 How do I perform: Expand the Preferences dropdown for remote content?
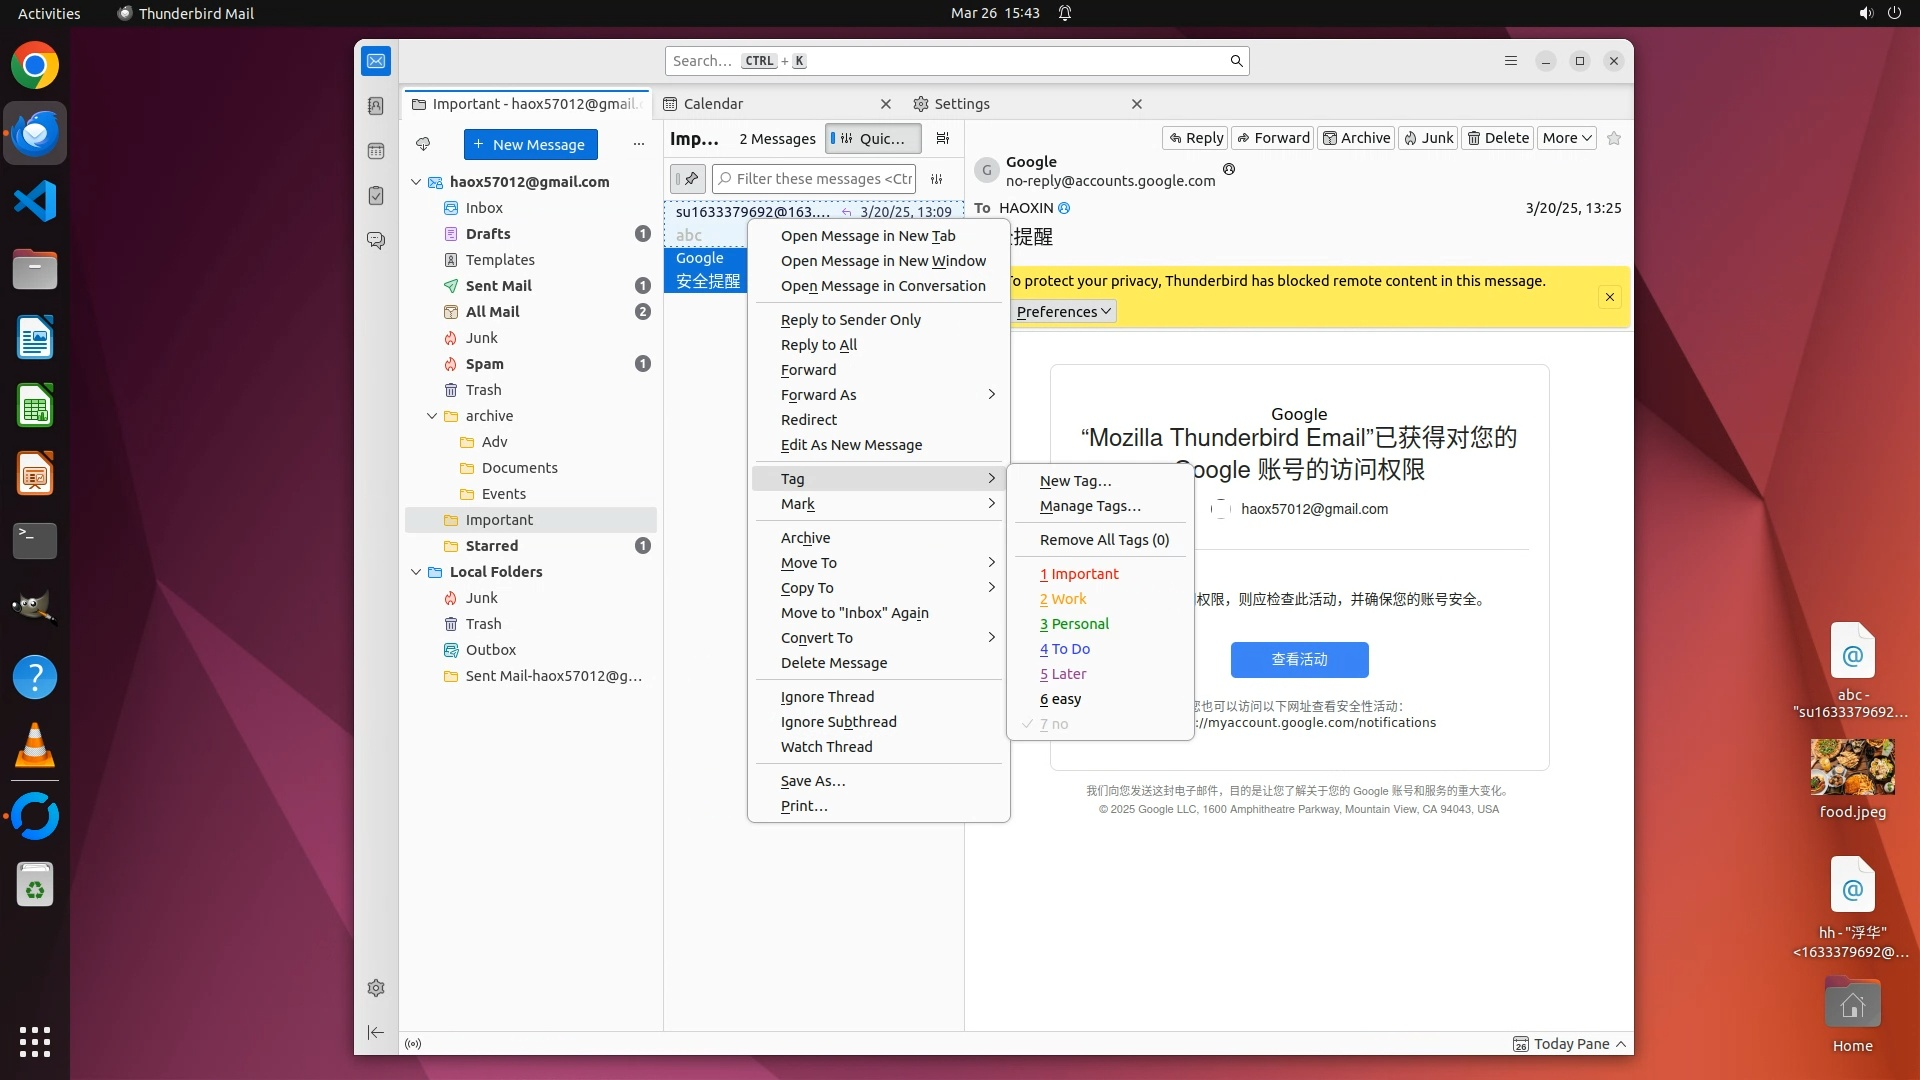coord(1063,312)
